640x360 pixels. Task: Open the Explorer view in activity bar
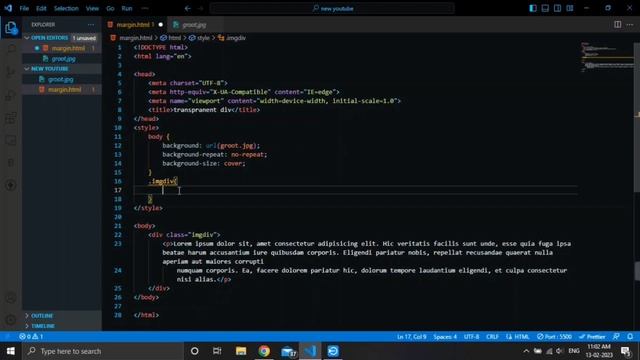[x=11, y=28]
